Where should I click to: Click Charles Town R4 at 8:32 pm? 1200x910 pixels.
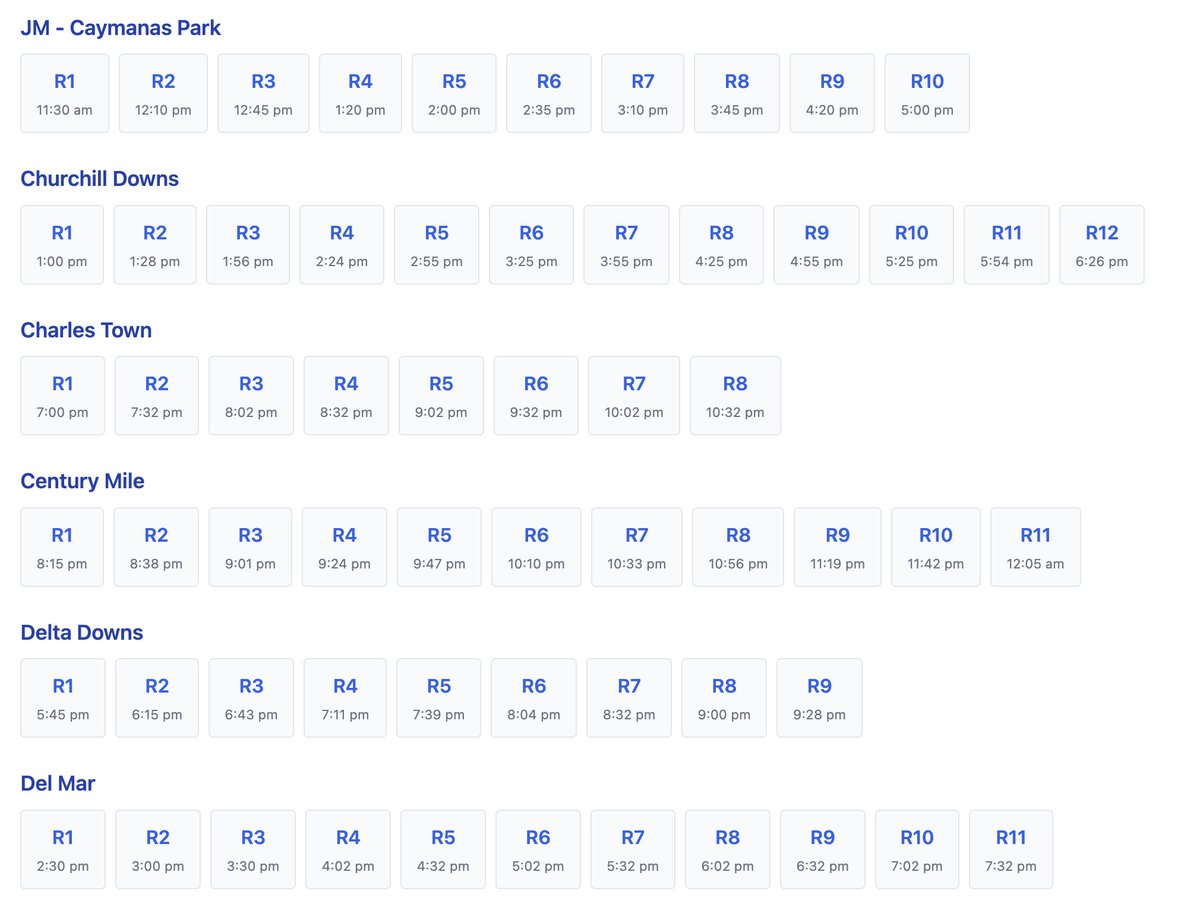coord(346,396)
